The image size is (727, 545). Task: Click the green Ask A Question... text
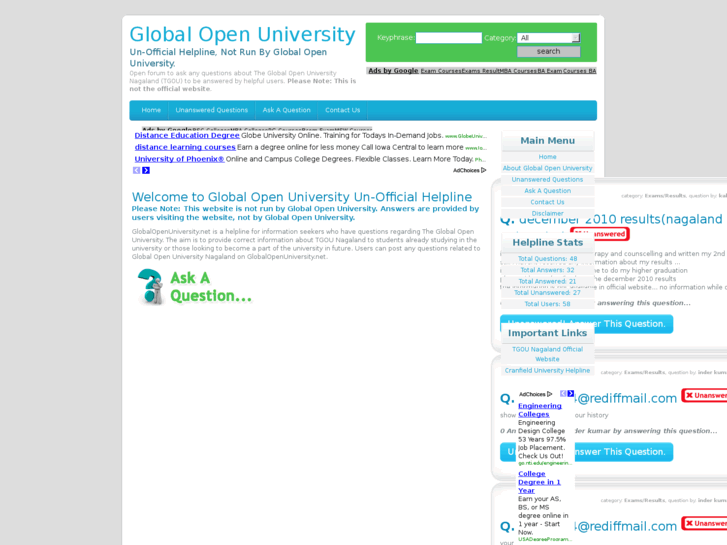[211, 287]
